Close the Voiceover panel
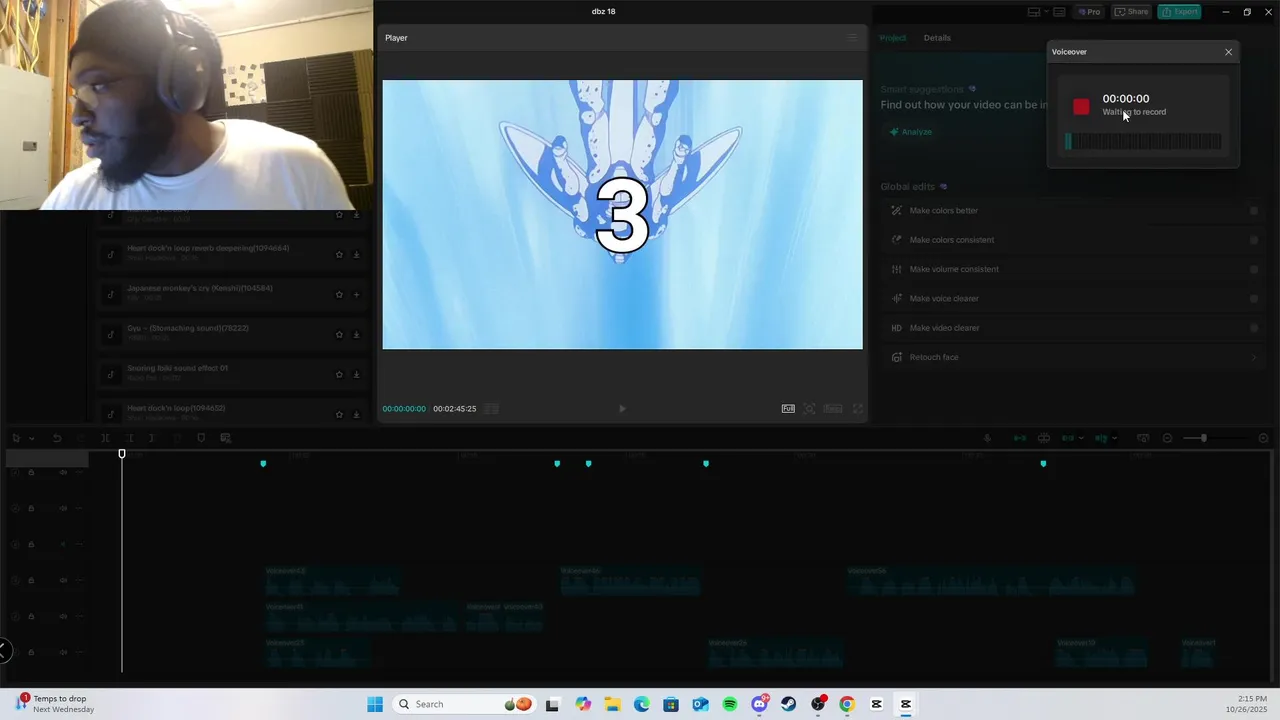 point(1229,52)
